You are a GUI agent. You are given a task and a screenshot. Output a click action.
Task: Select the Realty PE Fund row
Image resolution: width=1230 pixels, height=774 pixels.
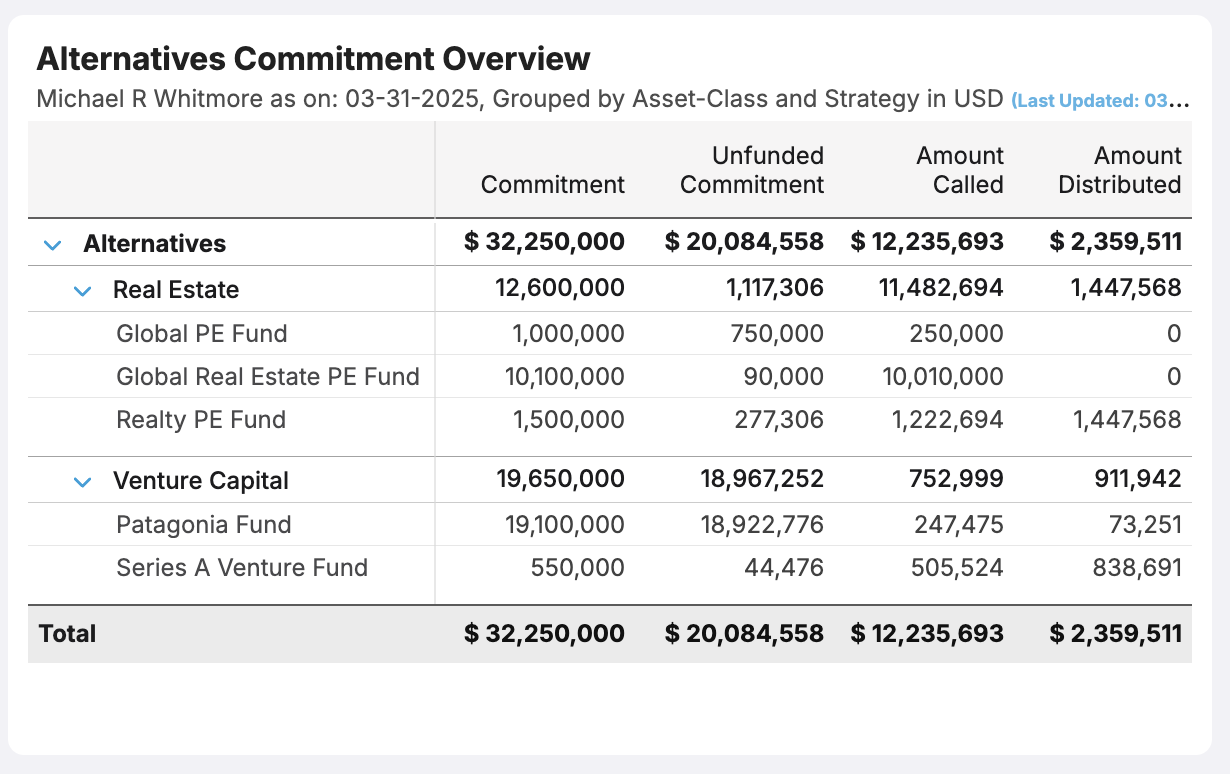201,420
